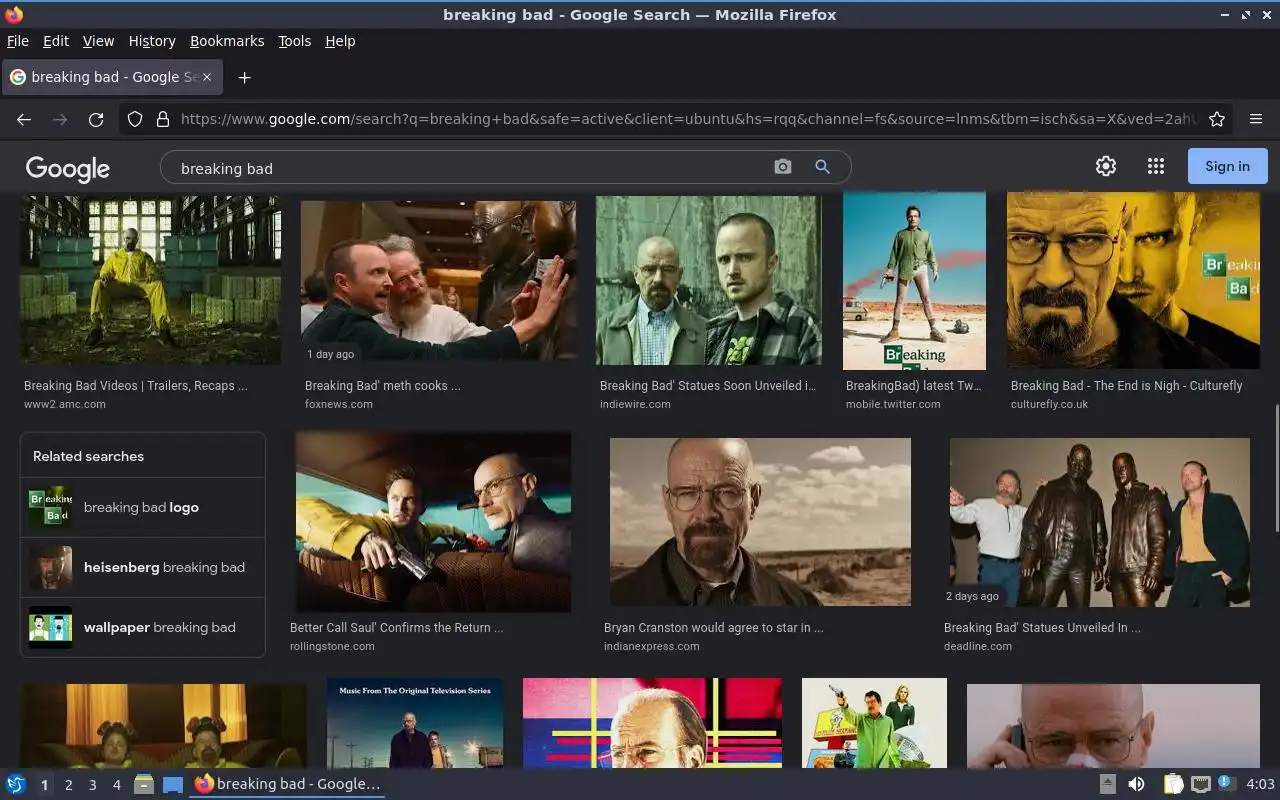Select related search wallpaper breaking bad
1280x800 pixels.
(x=143, y=627)
